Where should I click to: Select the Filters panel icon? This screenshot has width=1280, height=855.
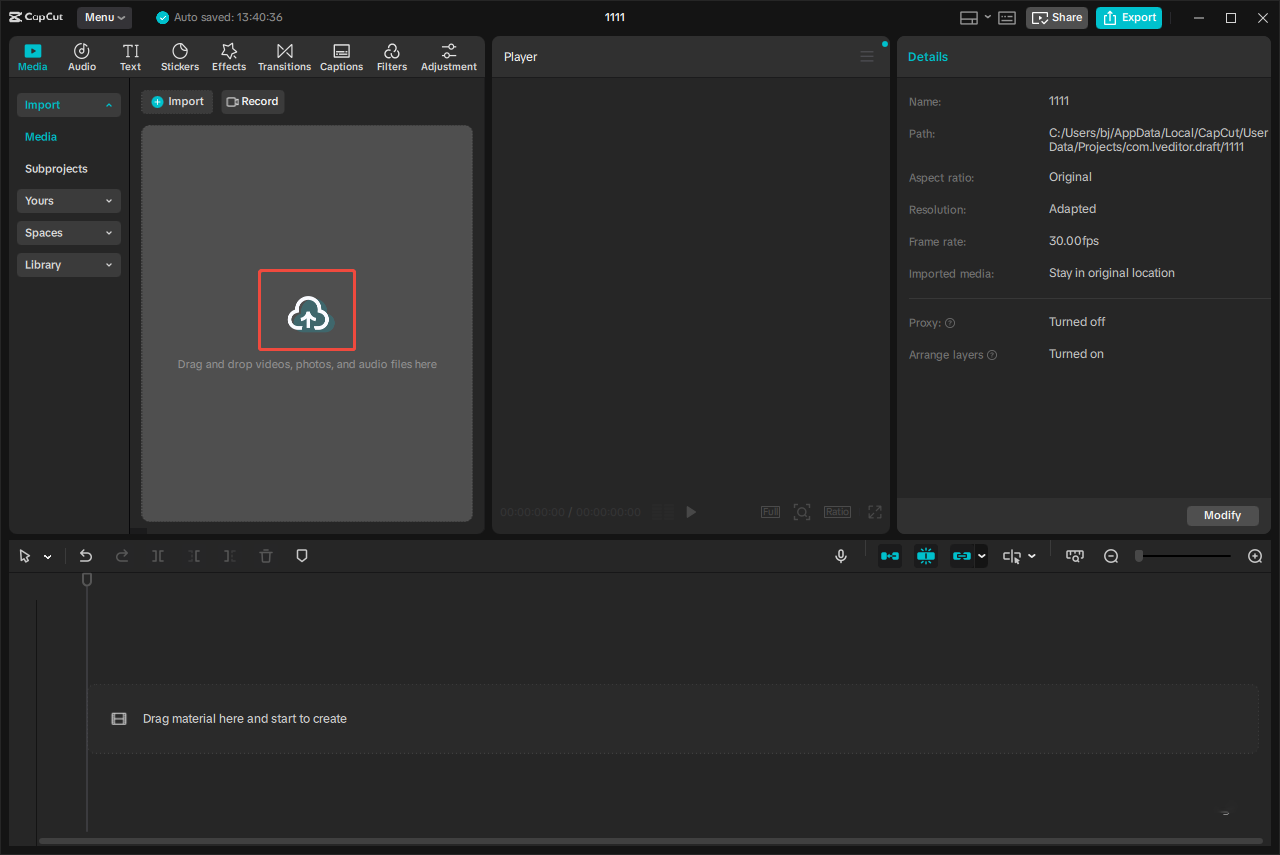point(392,56)
